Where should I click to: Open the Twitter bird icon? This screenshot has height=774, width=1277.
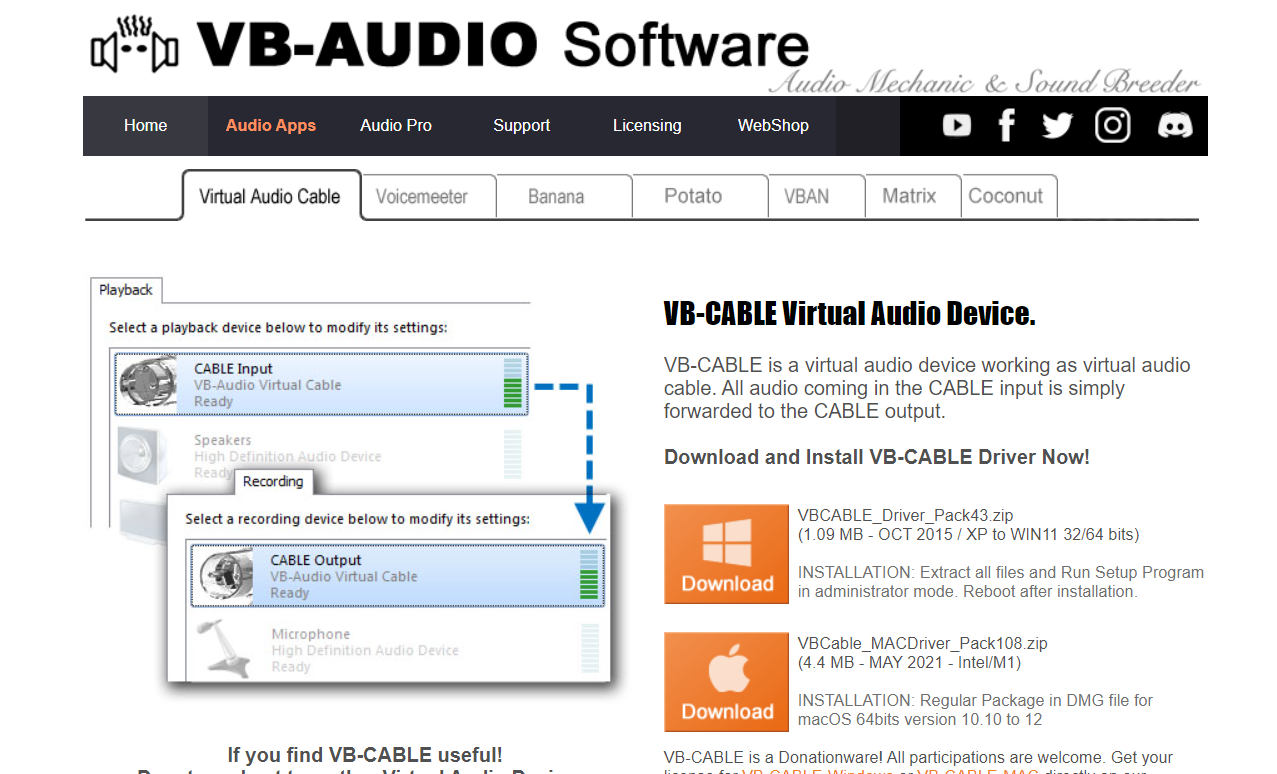pyautogui.click(x=1057, y=125)
